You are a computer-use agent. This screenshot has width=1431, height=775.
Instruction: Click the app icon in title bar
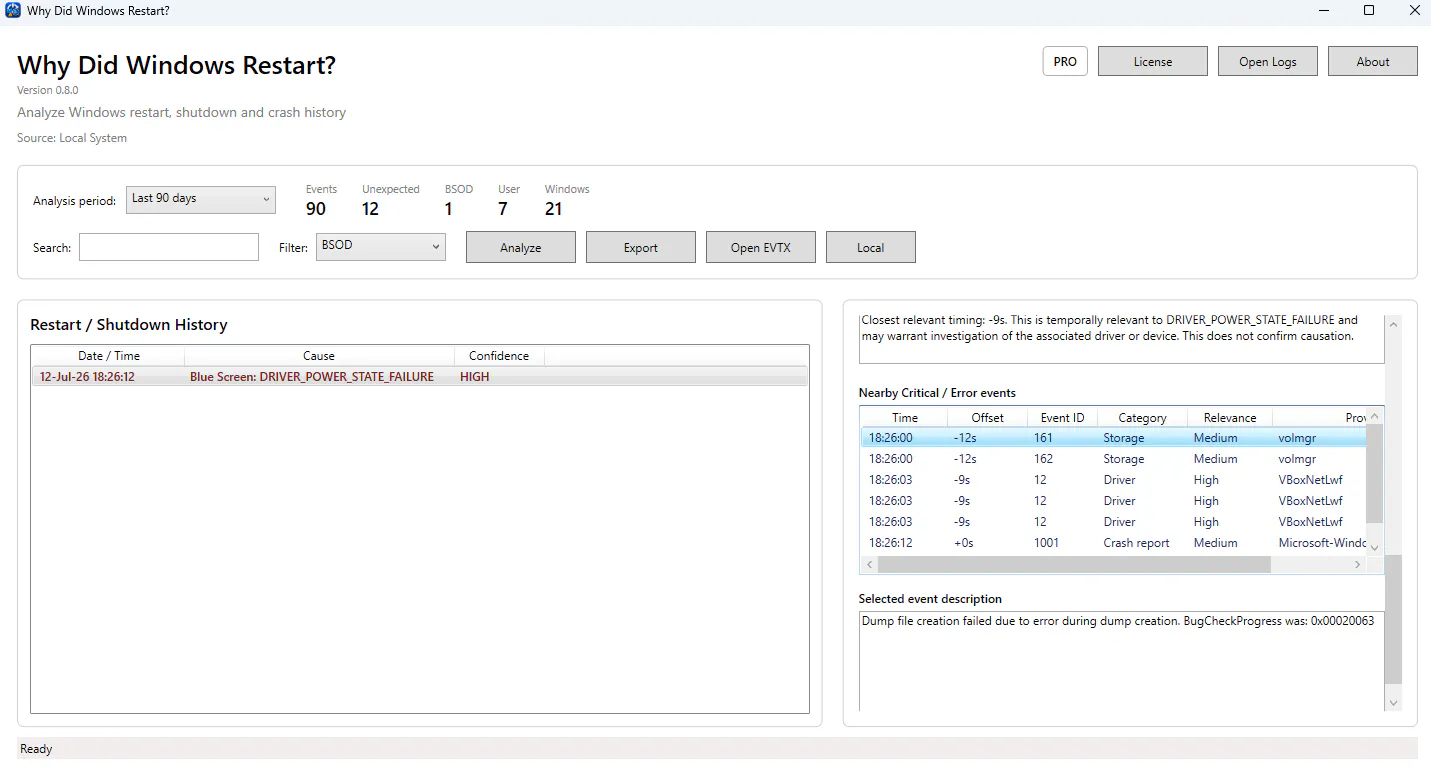tap(13, 11)
